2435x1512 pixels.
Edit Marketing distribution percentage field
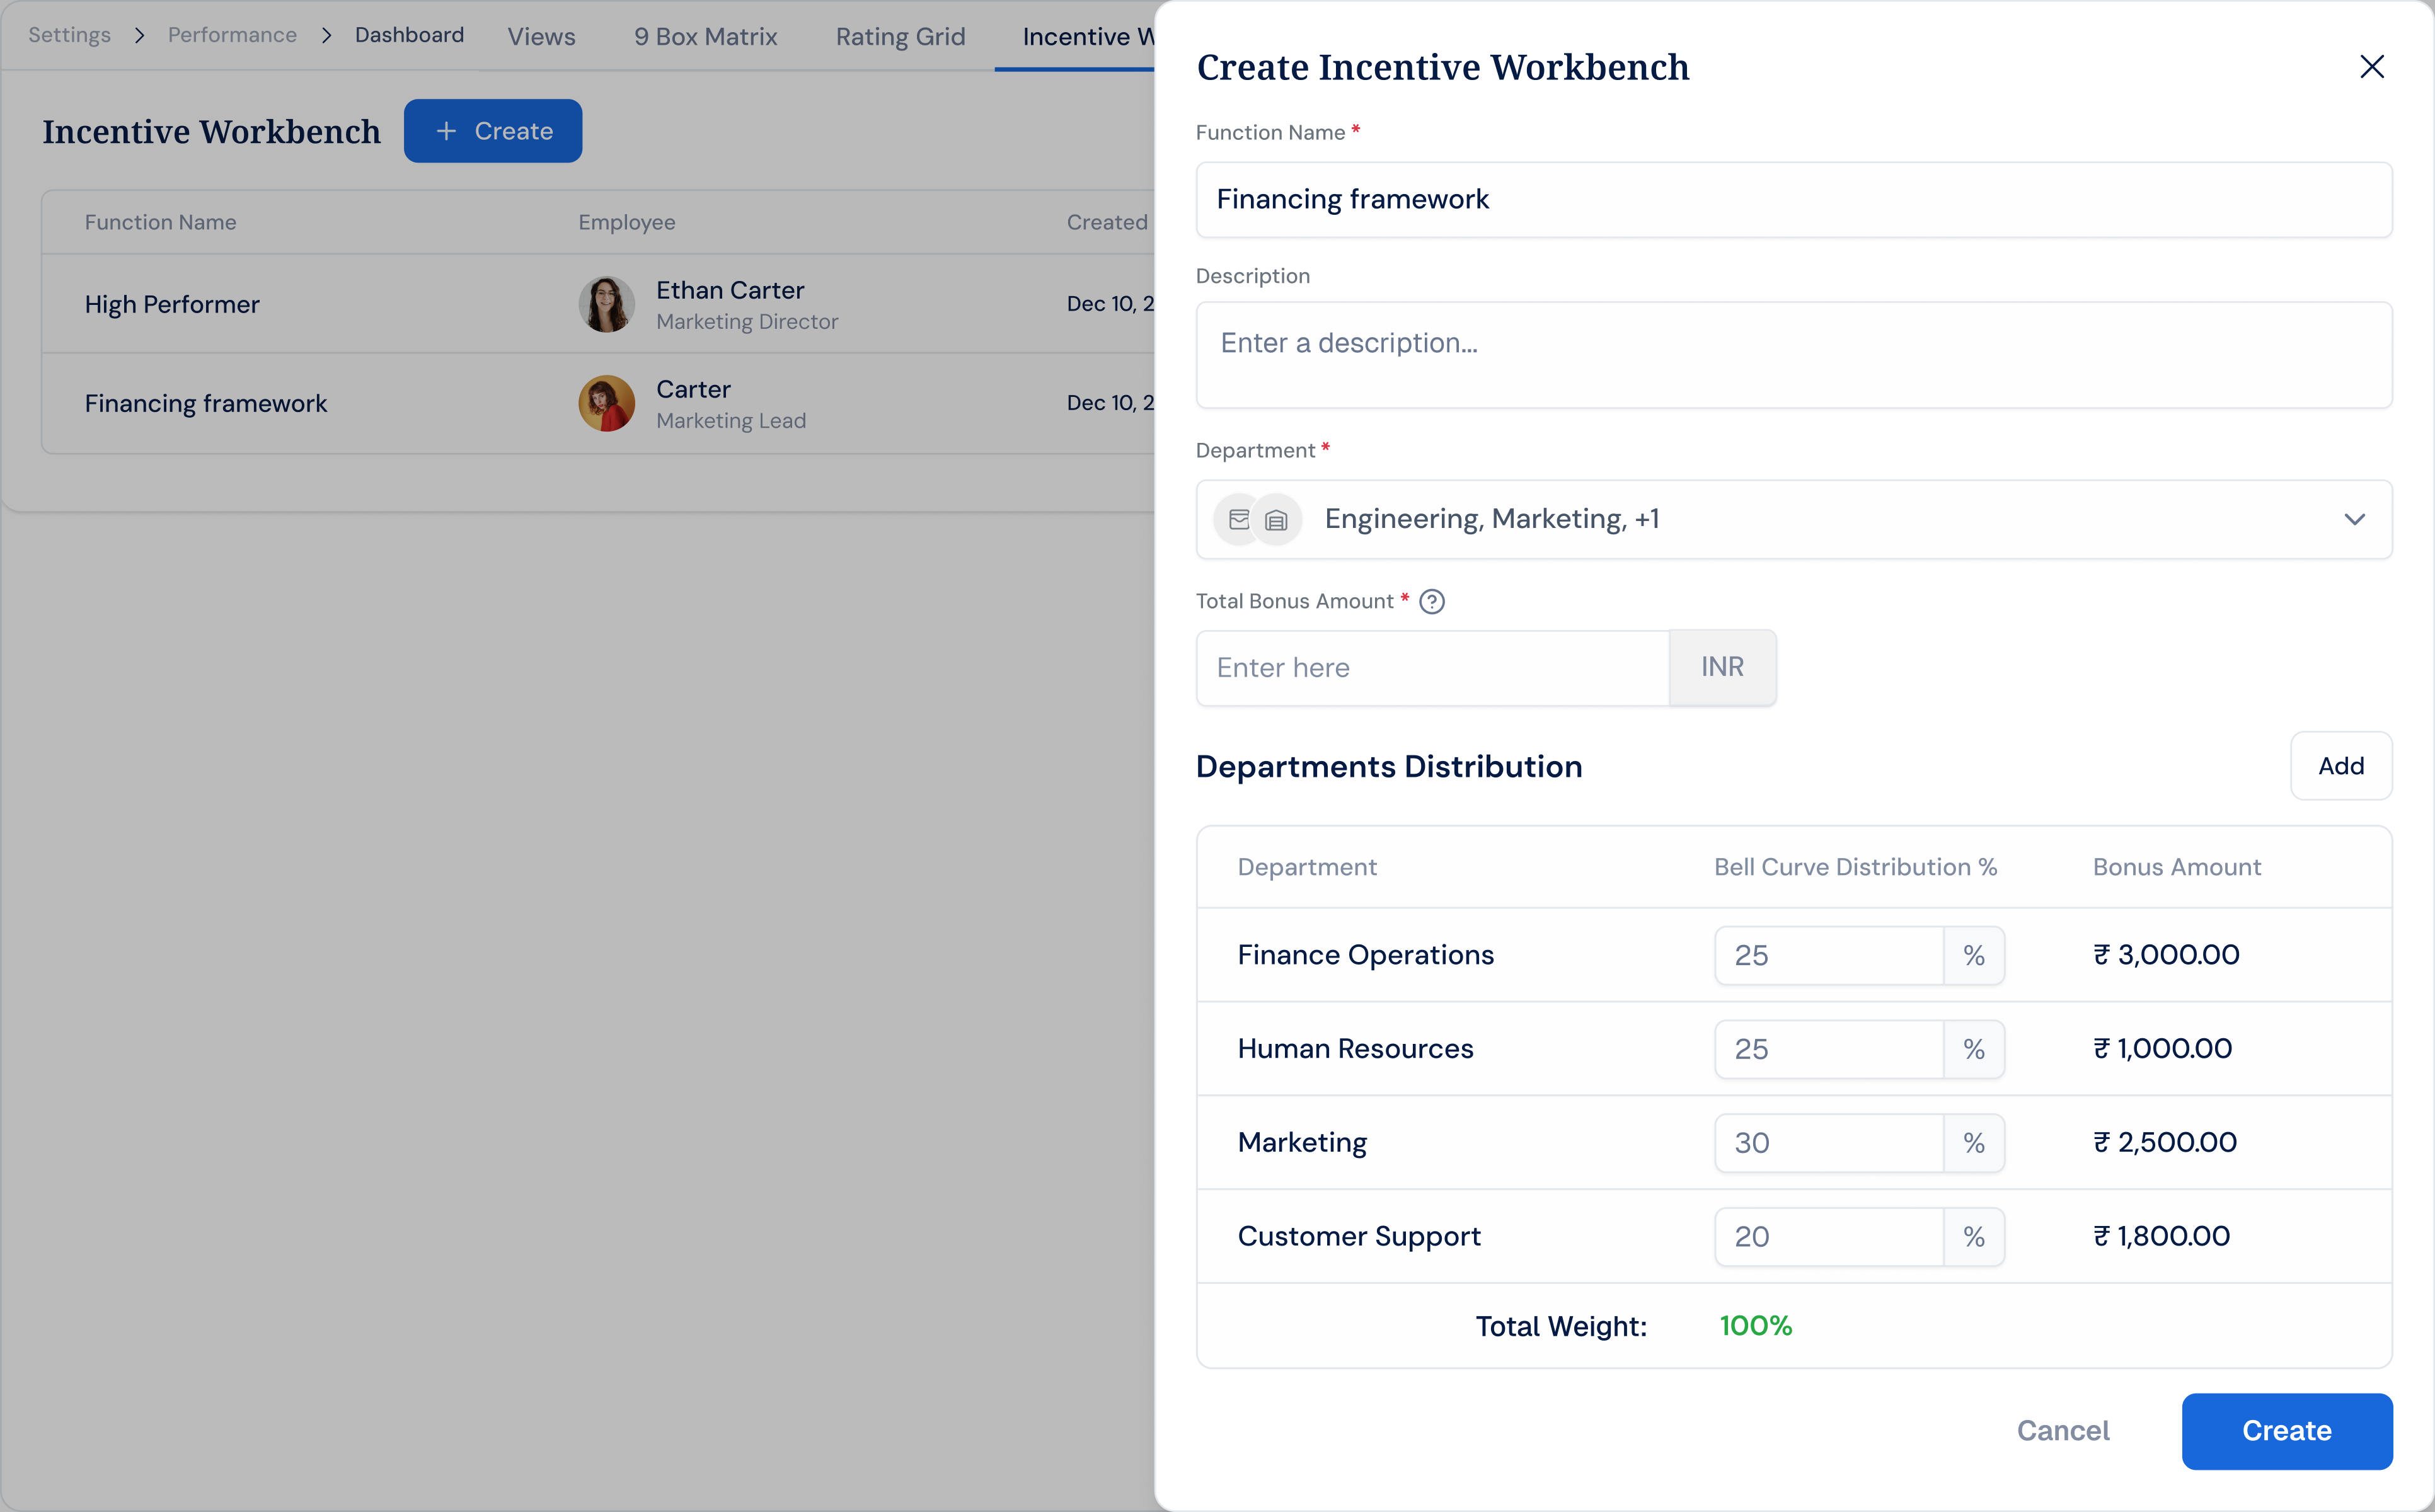tap(1828, 1143)
